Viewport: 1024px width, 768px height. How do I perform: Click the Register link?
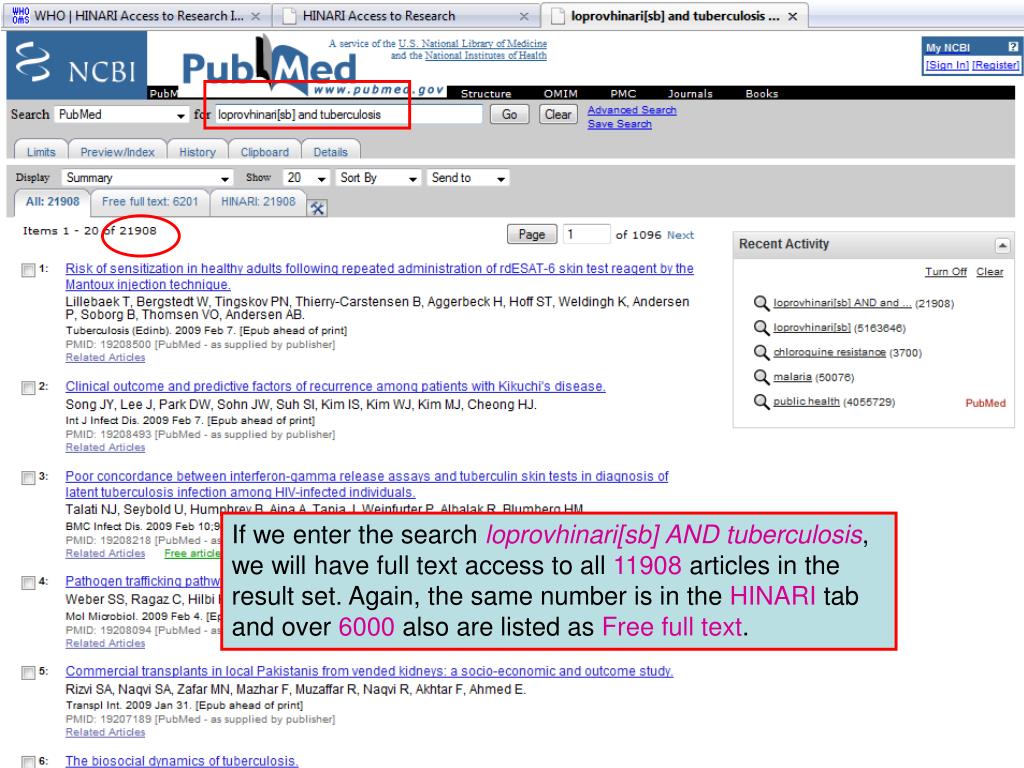pyautogui.click(x=995, y=65)
